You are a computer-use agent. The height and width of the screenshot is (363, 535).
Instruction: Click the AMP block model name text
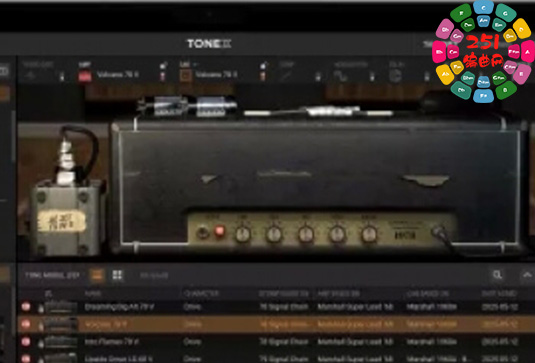pos(117,74)
